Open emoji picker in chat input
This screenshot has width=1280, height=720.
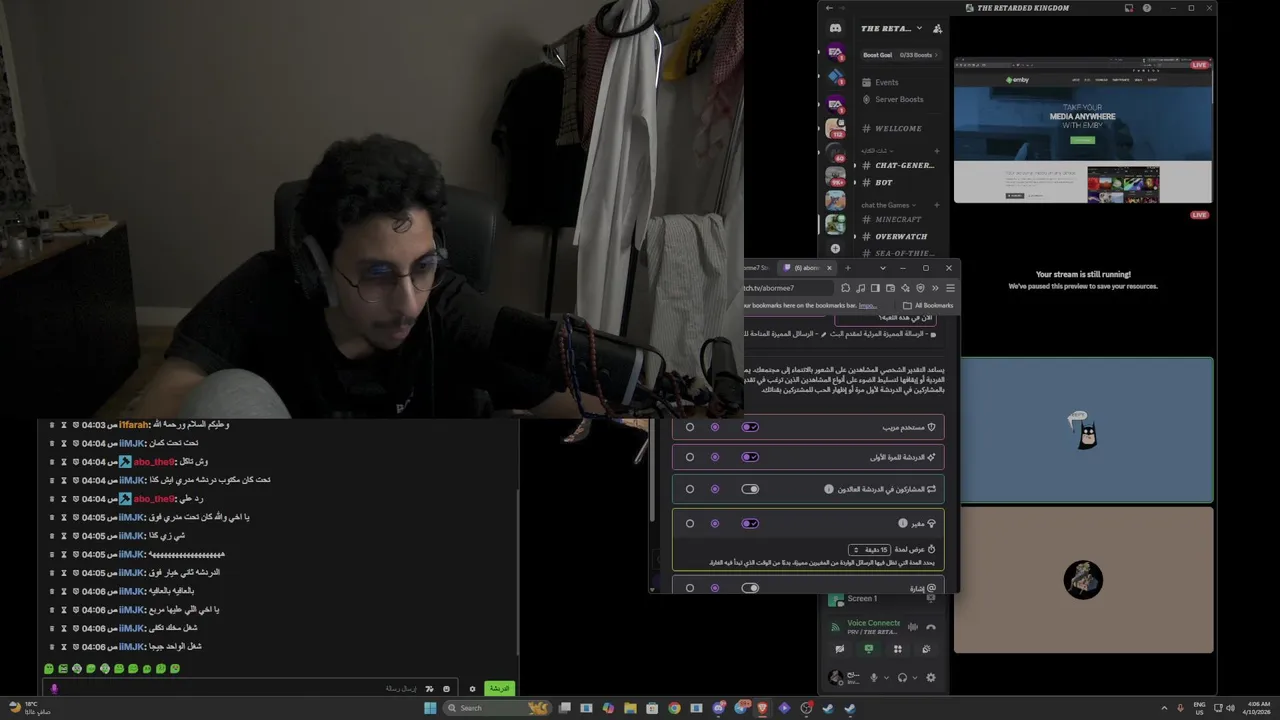444,689
